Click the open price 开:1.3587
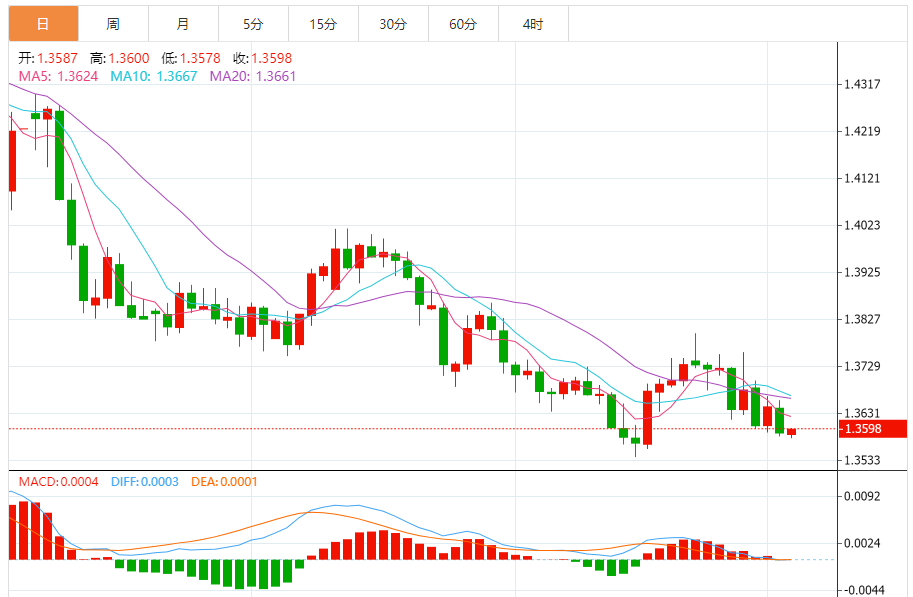 tap(48, 58)
